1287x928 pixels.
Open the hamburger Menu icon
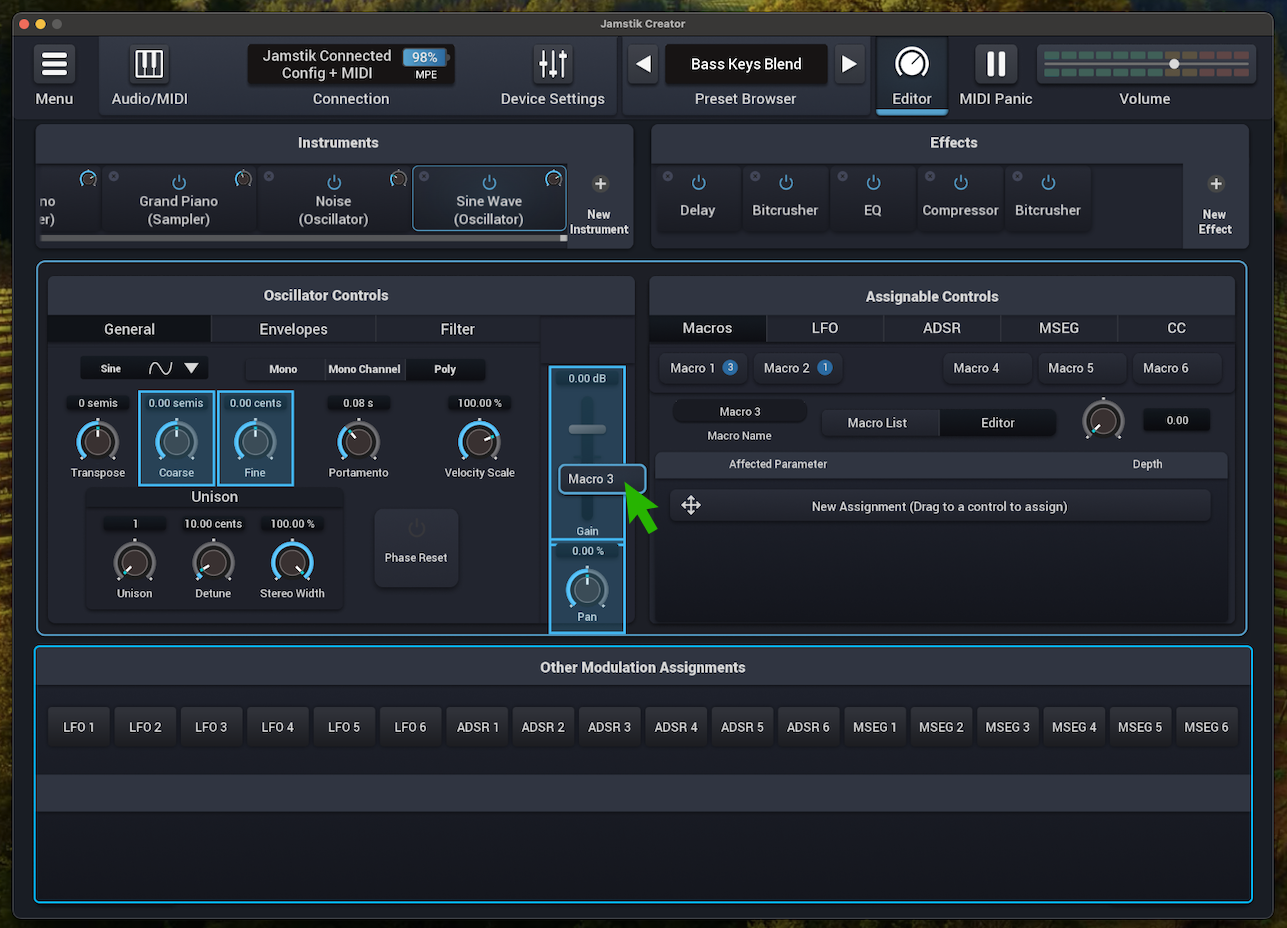point(54,64)
